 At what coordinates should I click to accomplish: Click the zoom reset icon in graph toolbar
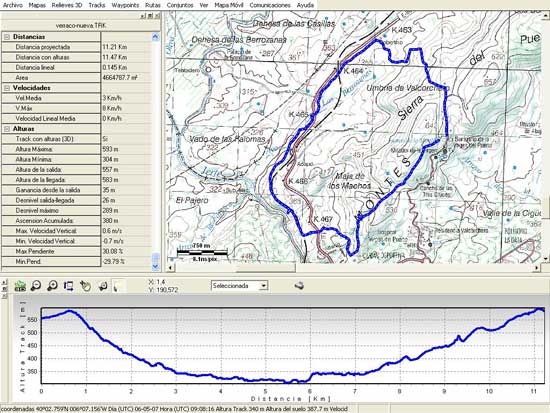coord(102,286)
